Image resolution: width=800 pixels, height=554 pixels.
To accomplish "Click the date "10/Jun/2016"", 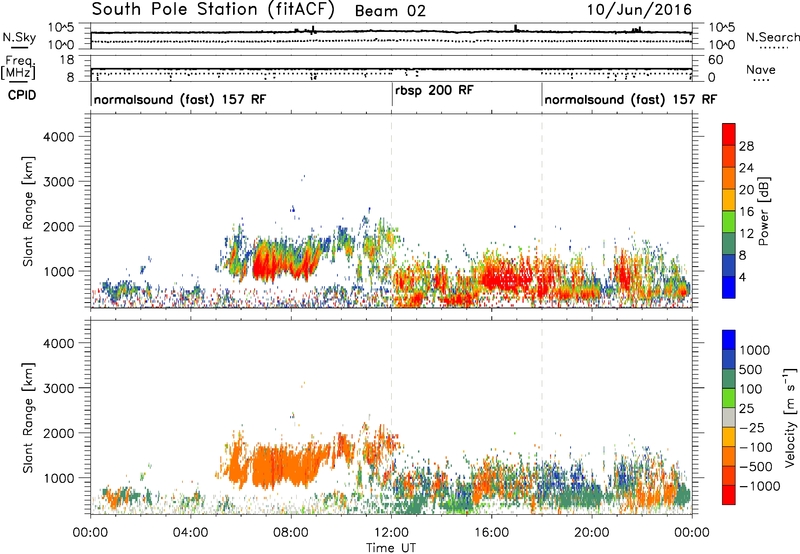I will coord(639,10).
